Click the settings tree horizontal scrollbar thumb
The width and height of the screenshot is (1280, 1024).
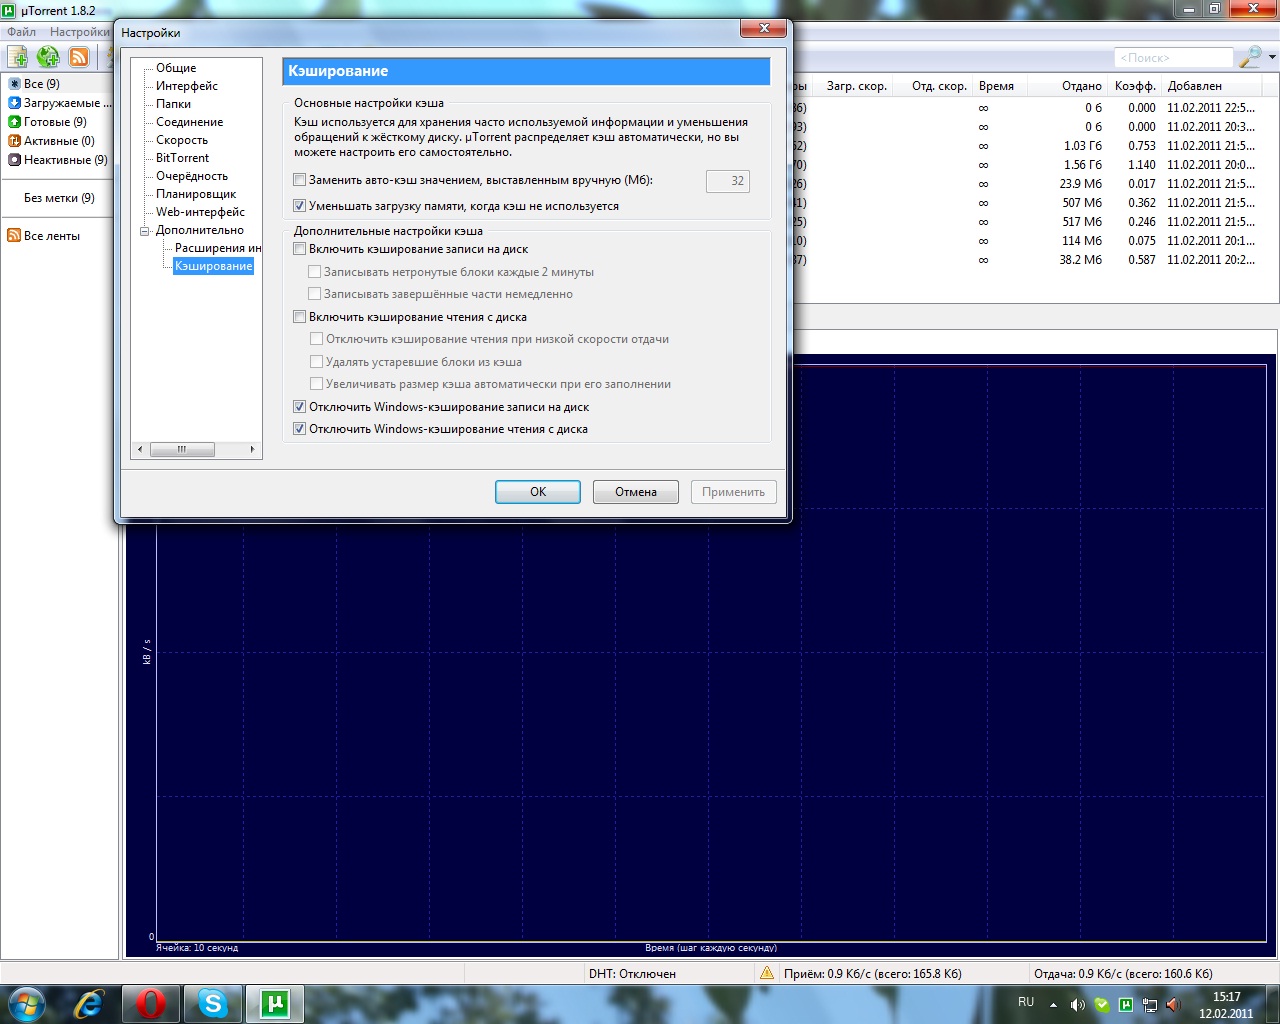(182, 450)
